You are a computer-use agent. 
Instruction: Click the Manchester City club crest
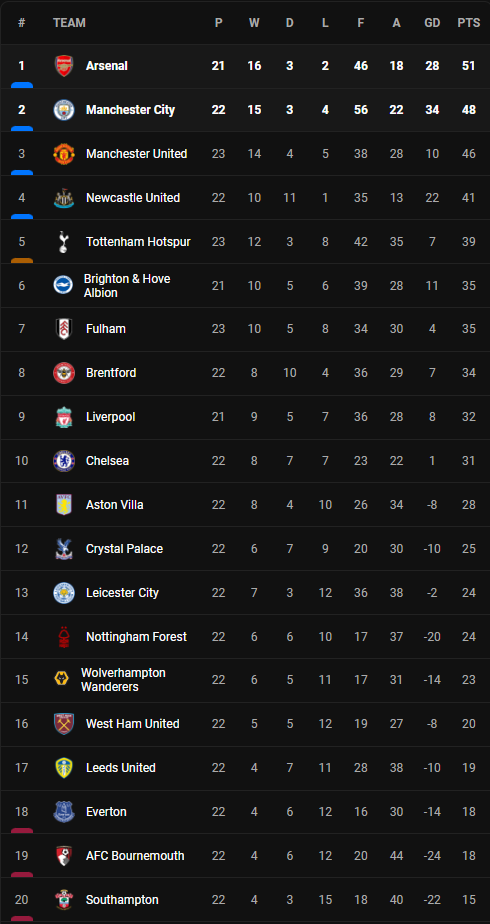(x=64, y=110)
